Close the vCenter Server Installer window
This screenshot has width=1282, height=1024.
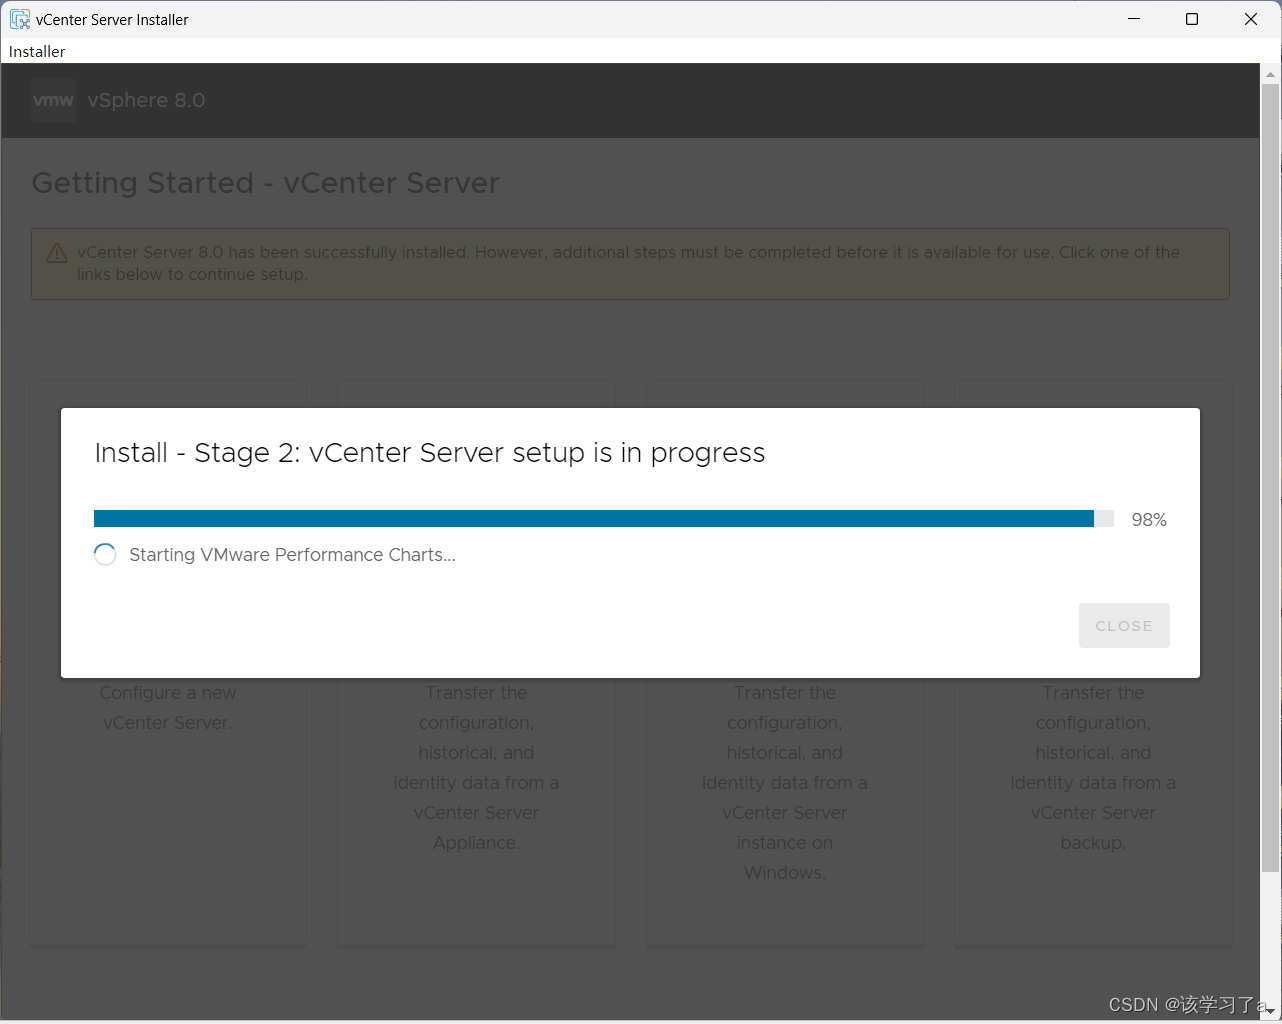coord(1250,19)
